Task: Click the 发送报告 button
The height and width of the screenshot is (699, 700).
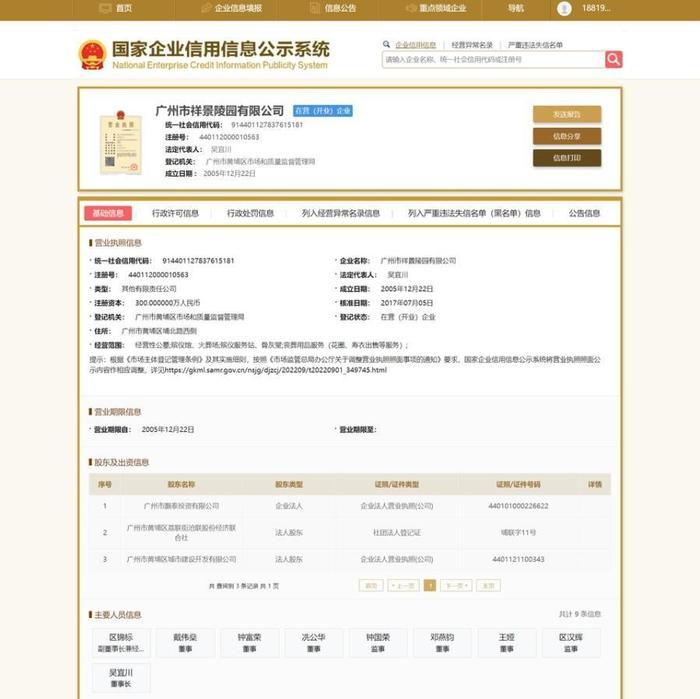Action: point(567,114)
